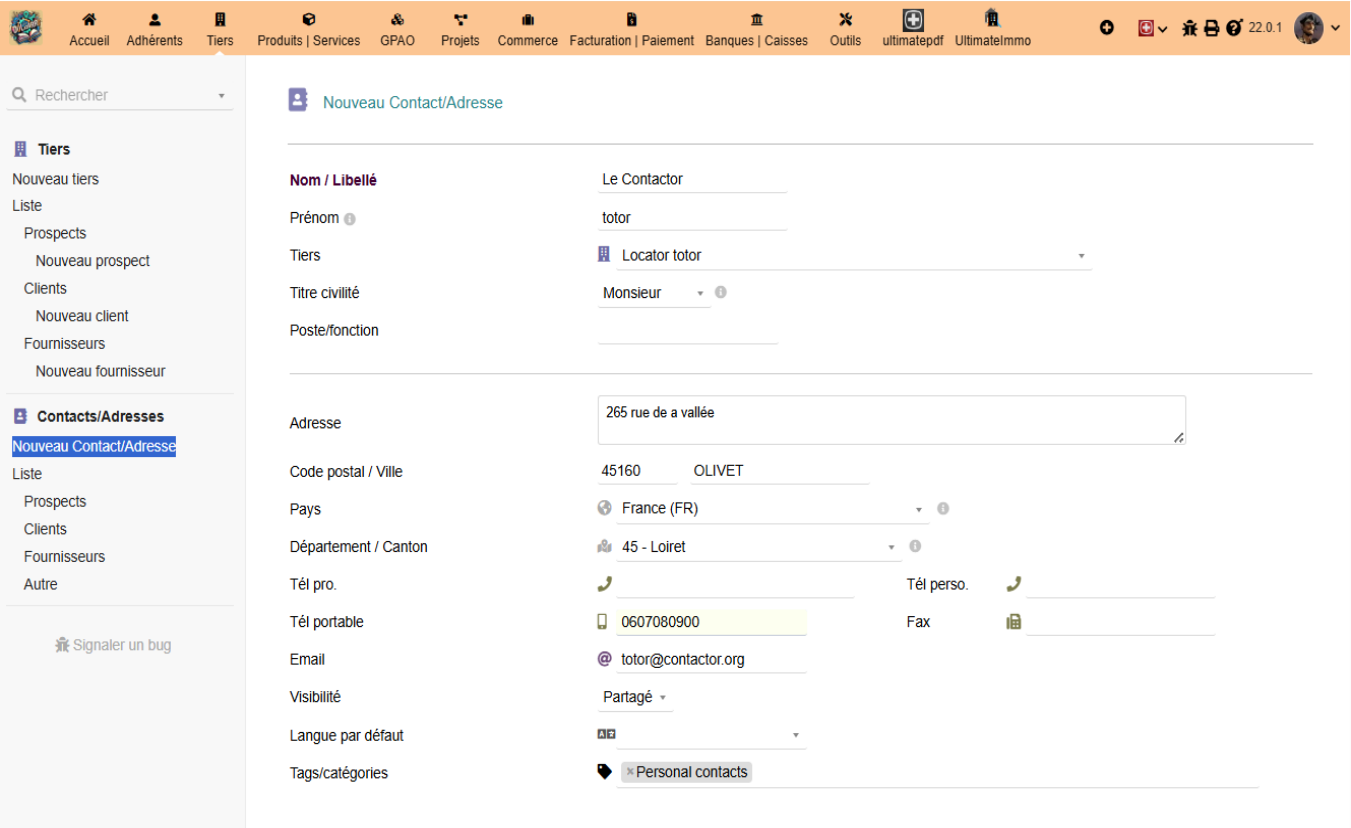Open the Accueil home menu
The width and height of the screenshot is (1351, 828).
click(89, 29)
